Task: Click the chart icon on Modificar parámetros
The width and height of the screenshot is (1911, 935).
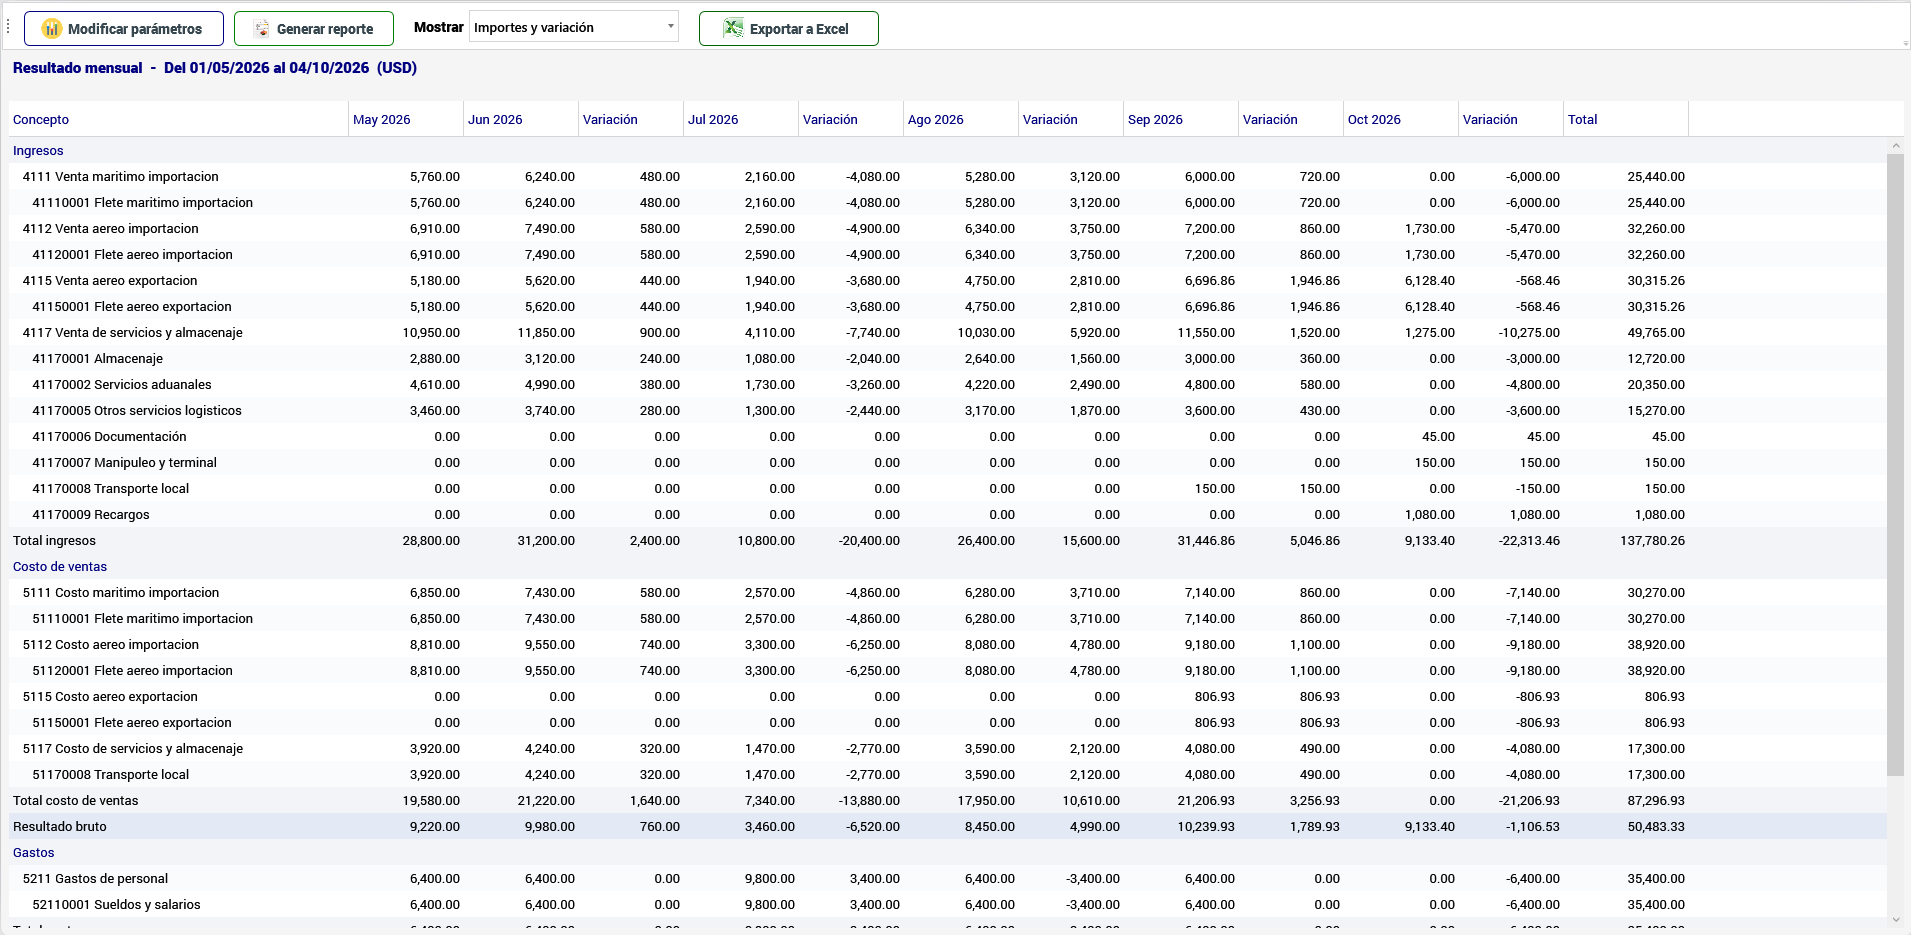Action: 52,29
